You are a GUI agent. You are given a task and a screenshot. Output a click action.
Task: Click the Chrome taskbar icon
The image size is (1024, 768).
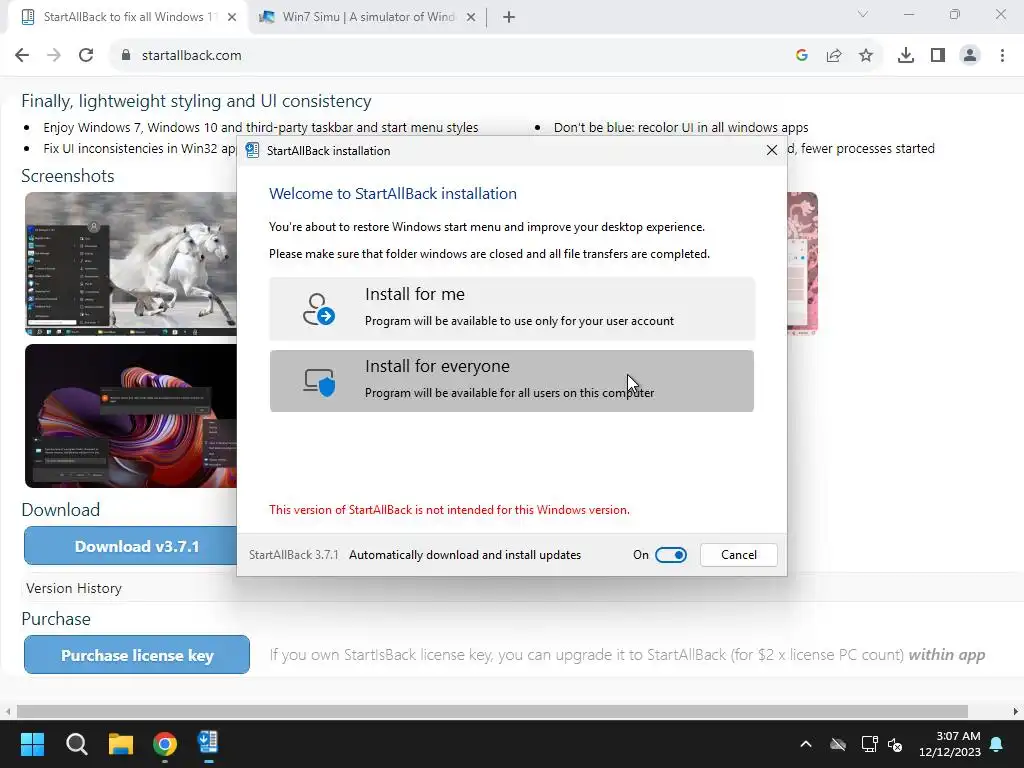pyautogui.click(x=165, y=744)
